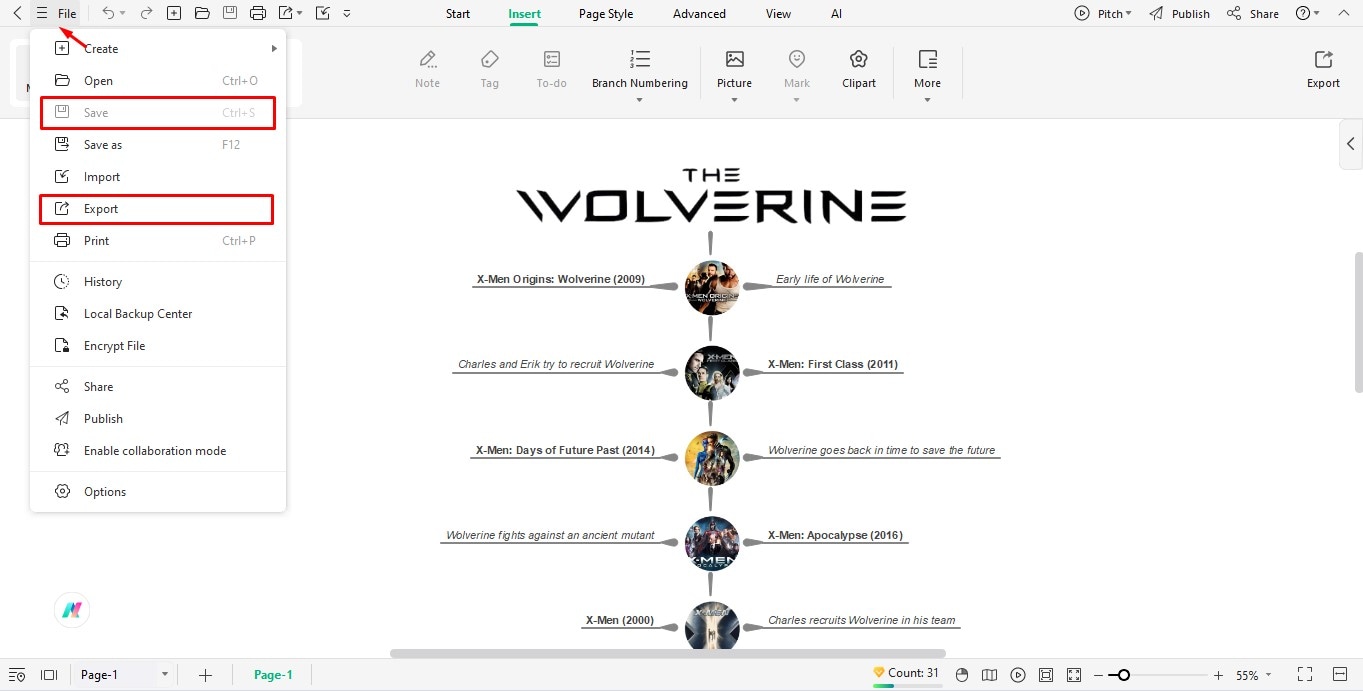This screenshot has height=691, width=1363.
Task: Click the back arrow icon at top-left
Action: tap(17, 14)
